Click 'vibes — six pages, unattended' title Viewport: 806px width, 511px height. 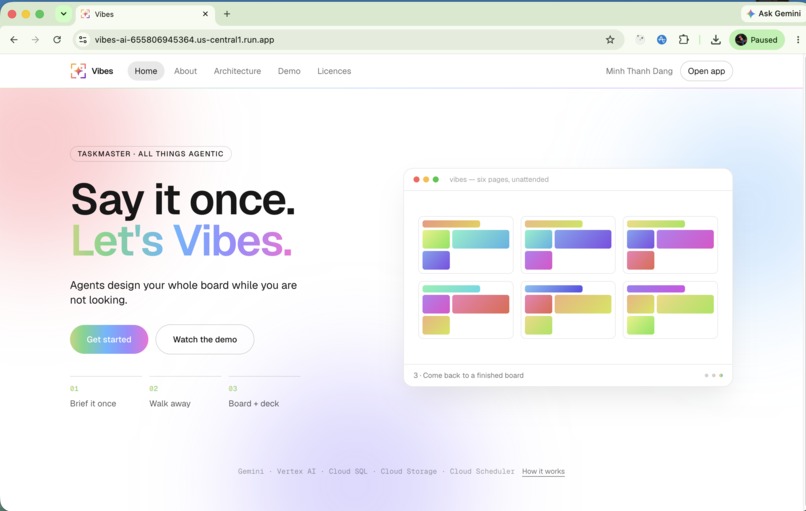(x=499, y=179)
